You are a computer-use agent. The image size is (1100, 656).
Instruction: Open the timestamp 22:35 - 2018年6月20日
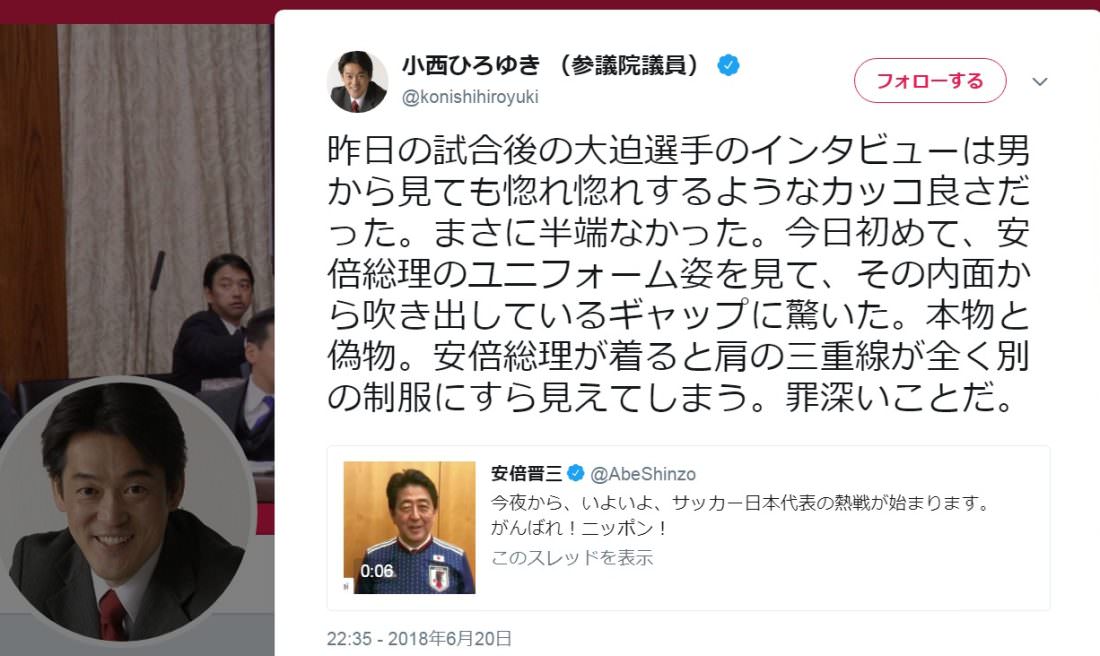pos(419,638)
